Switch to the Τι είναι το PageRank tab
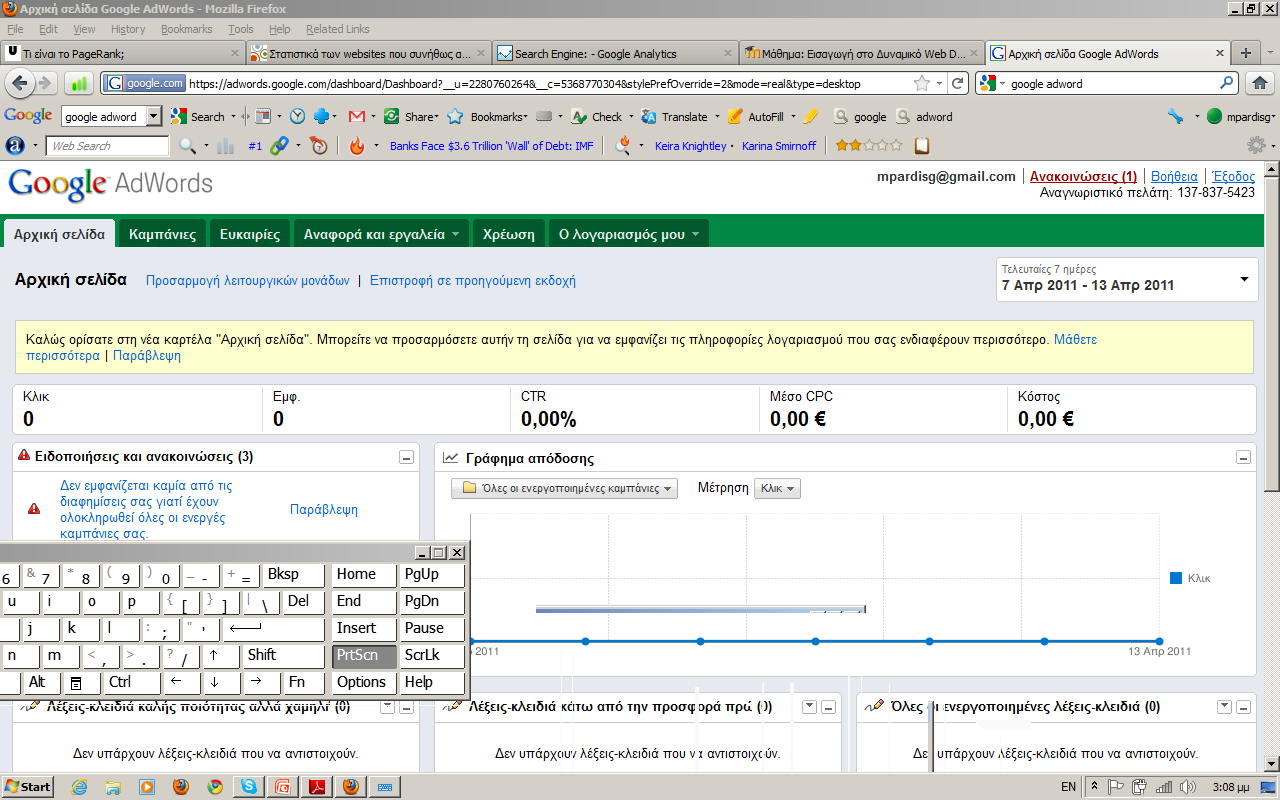 123,54
